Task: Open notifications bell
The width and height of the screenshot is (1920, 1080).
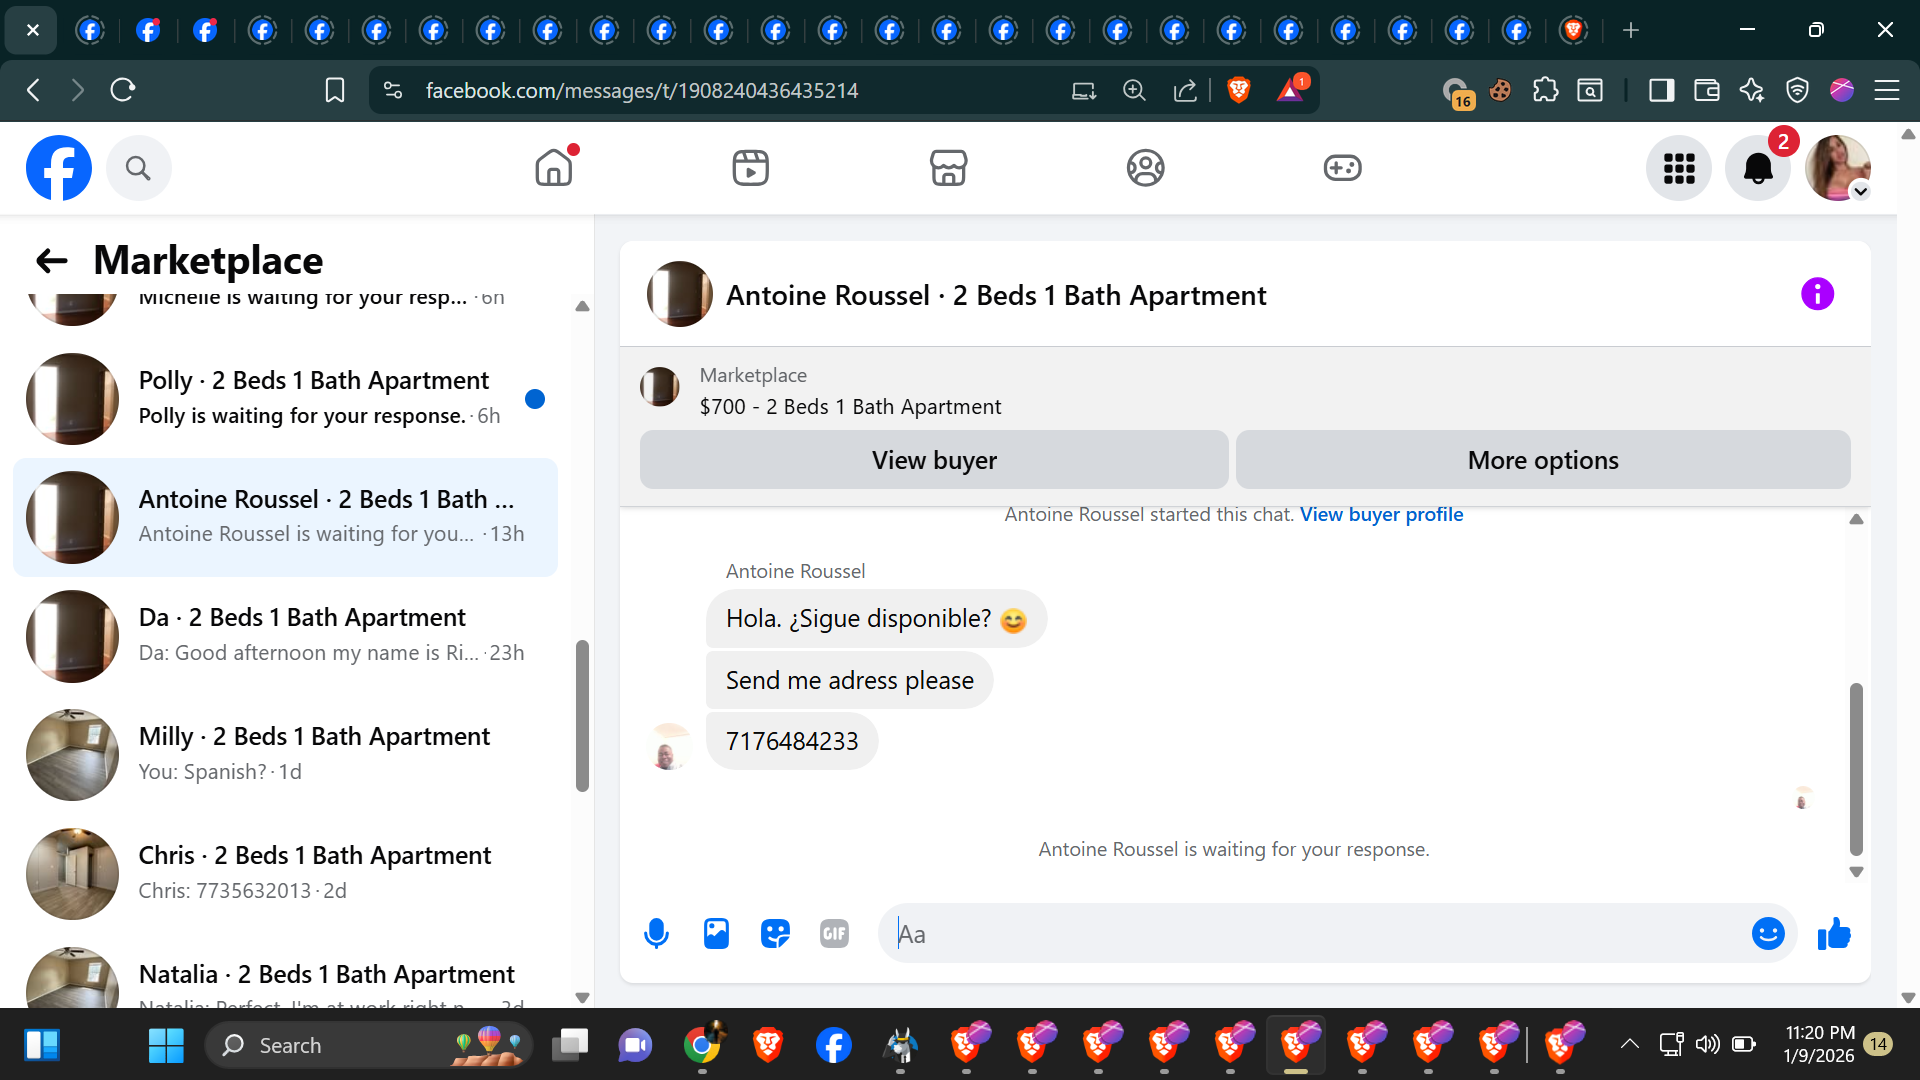Action: [1758, 168]
